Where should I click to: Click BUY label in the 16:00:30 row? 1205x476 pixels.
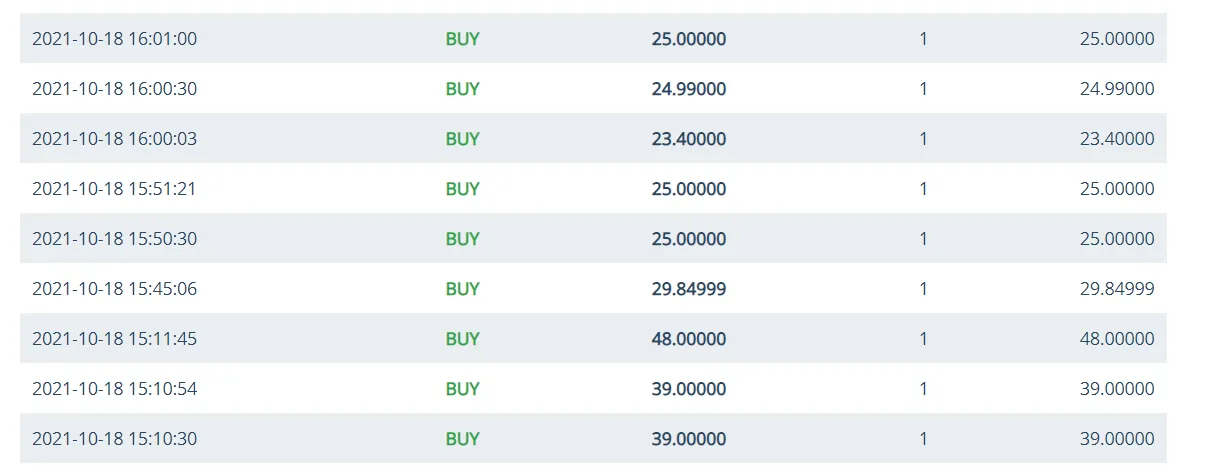pos(463,89)
